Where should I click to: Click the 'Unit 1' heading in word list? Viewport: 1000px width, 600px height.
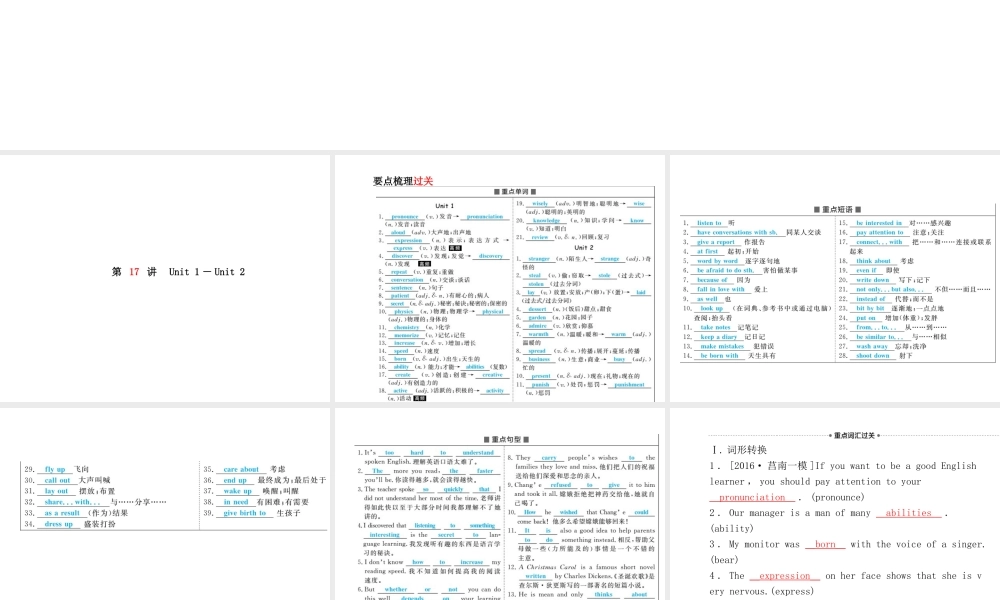(x=445, y=206)
